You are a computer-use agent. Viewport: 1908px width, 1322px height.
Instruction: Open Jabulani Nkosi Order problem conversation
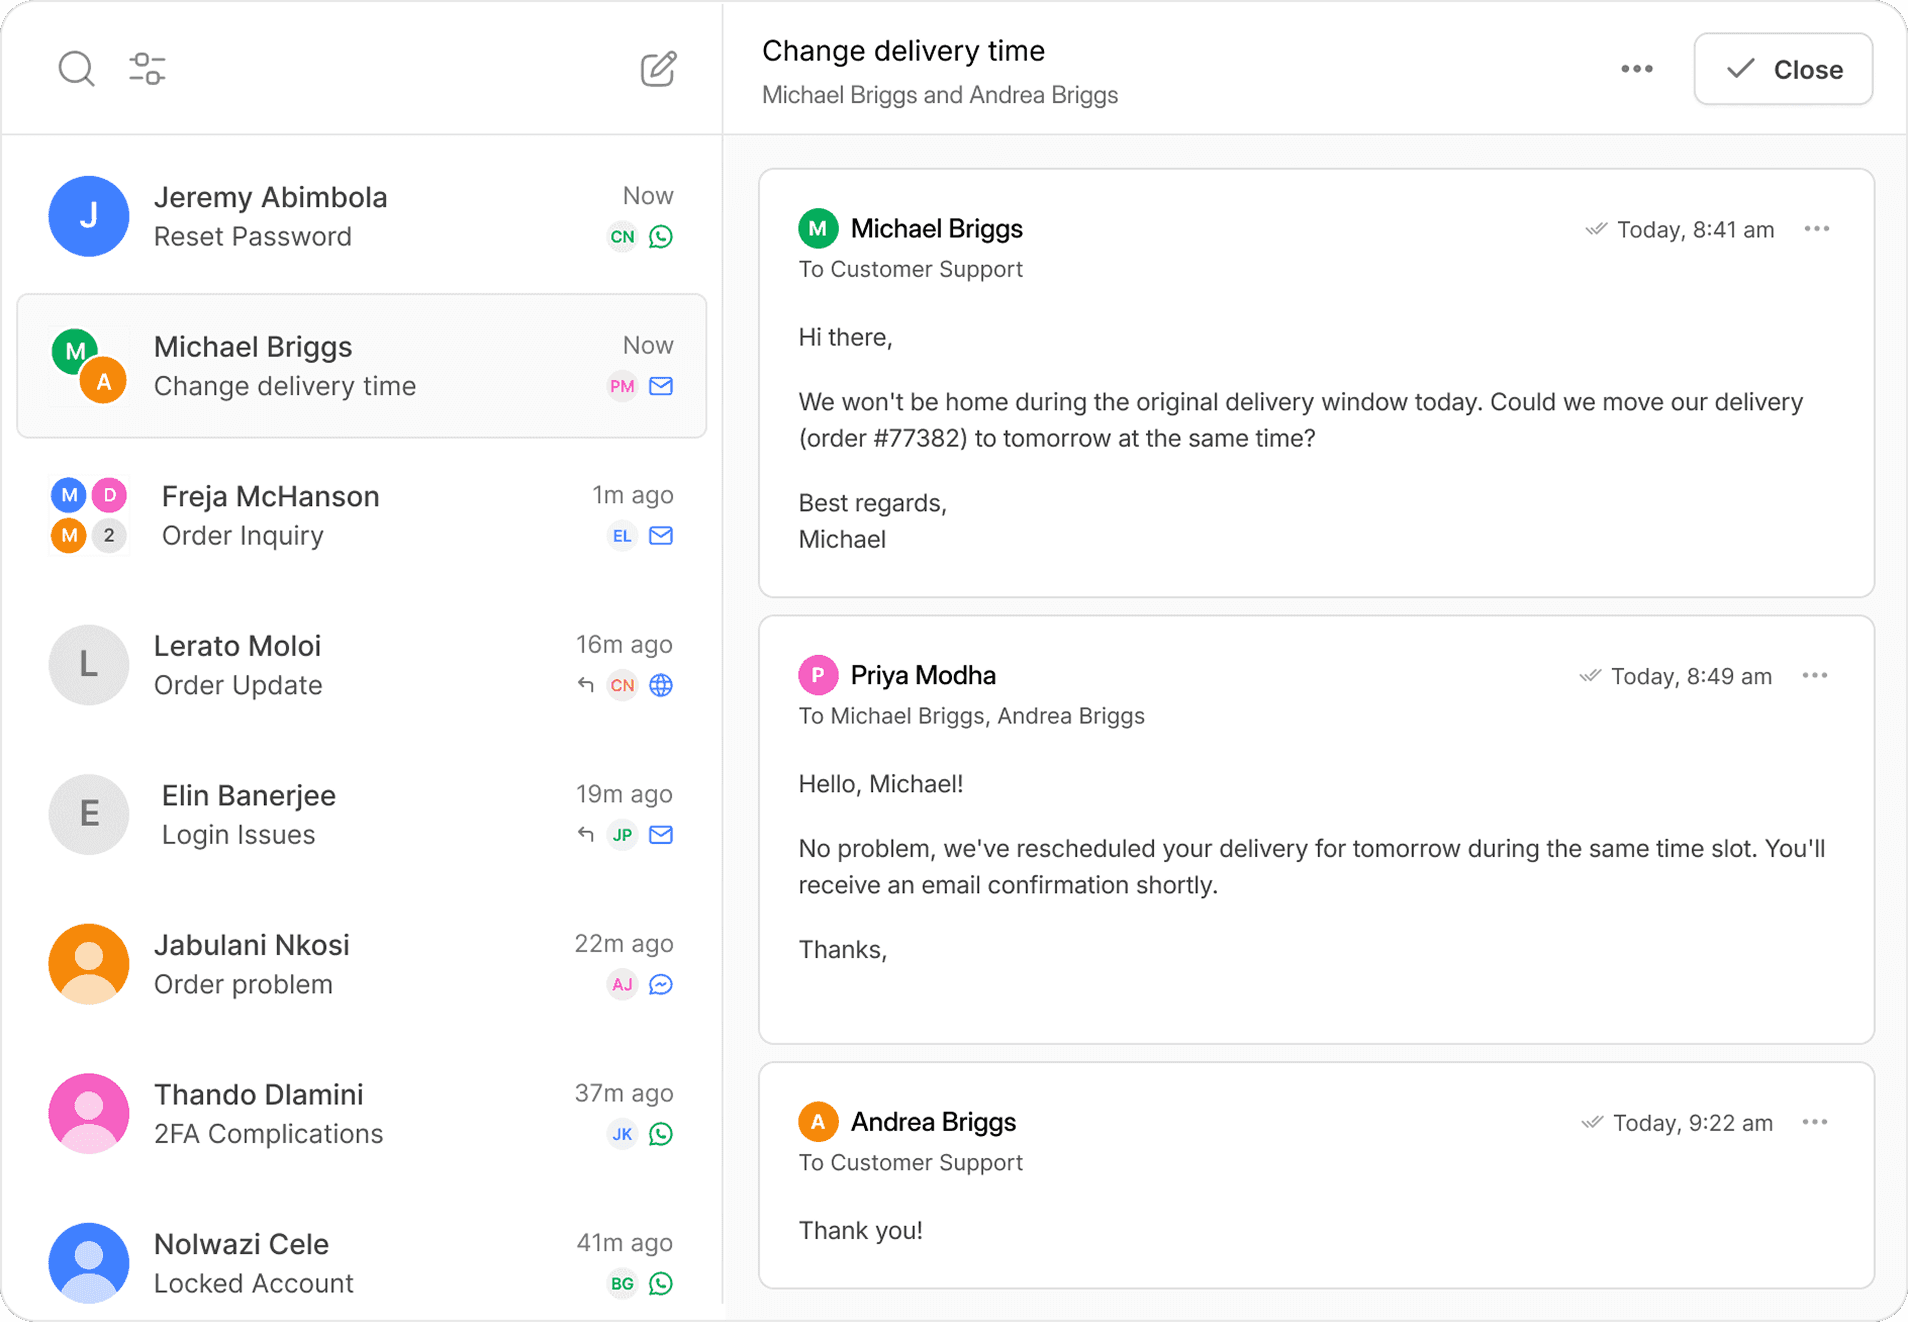point(362,964)
